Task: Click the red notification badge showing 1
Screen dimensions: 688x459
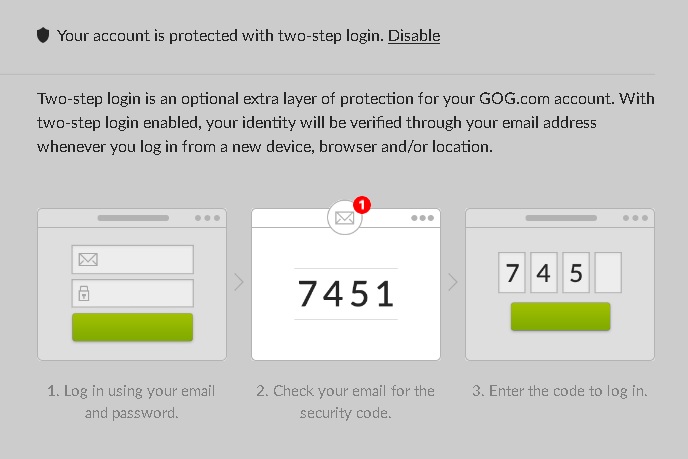Action: pos(362,205)
